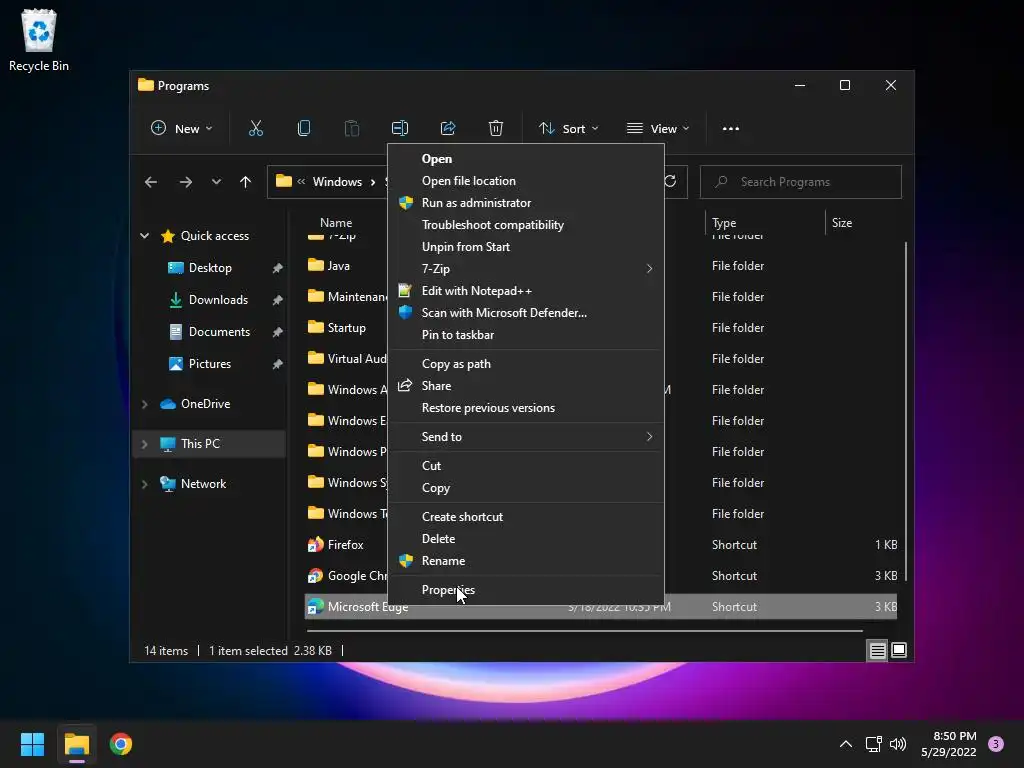
Task: Sort by the Size column header
Action: click(842, 223)
